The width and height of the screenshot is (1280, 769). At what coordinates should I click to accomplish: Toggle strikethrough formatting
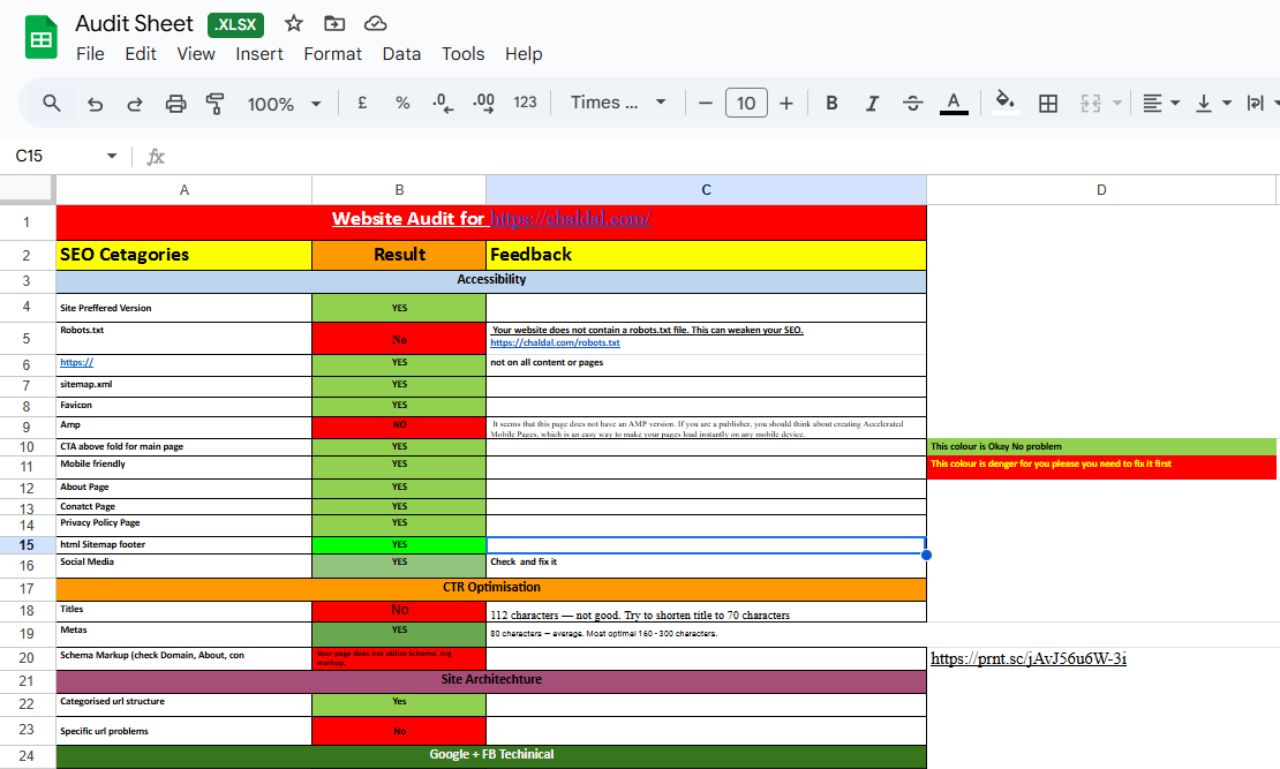[x=912, y=103]
